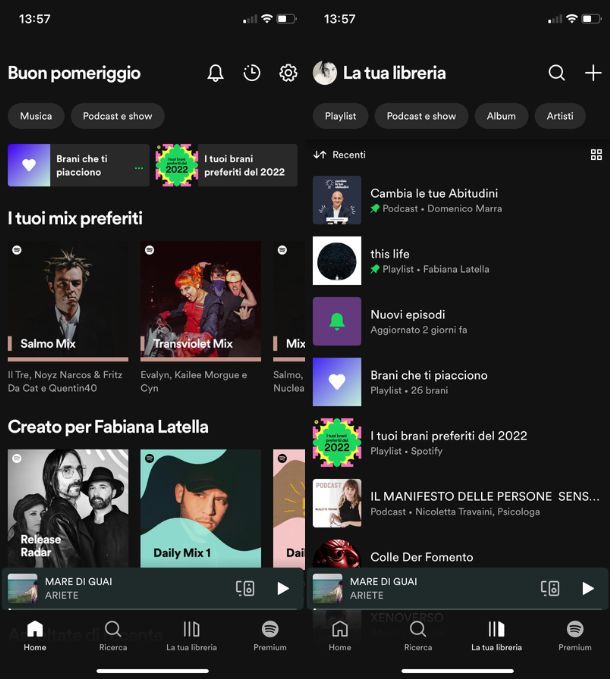The height and width of the screenshot is (679, 610).
Task: Tap Home icon in left bottom bar
Action: click(35, 635)
